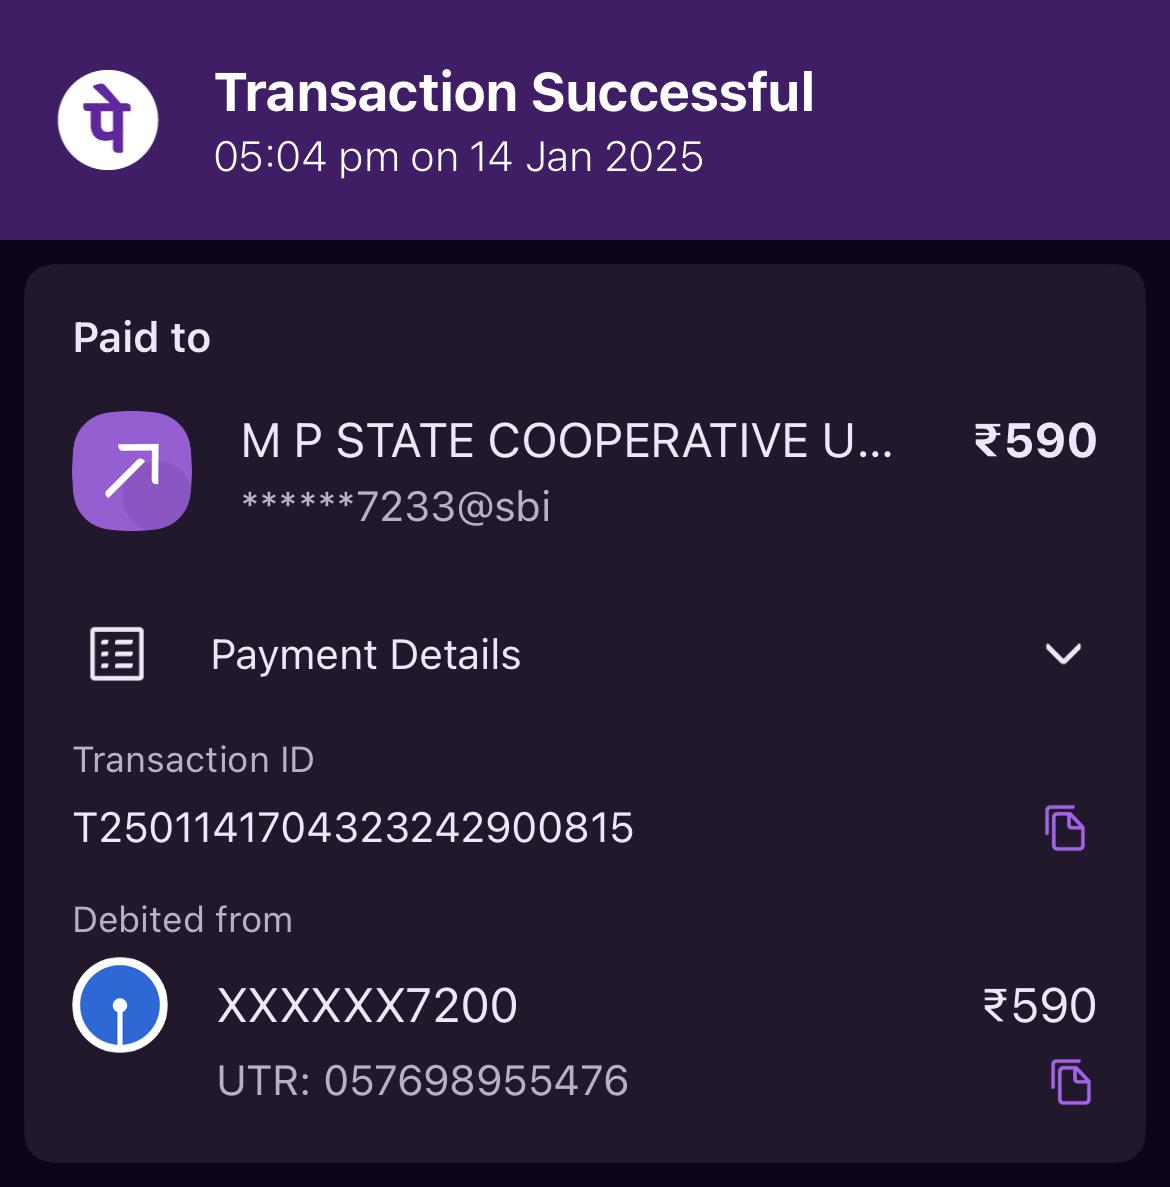Tap the ₹590 debited amount

(1039, 1005)
